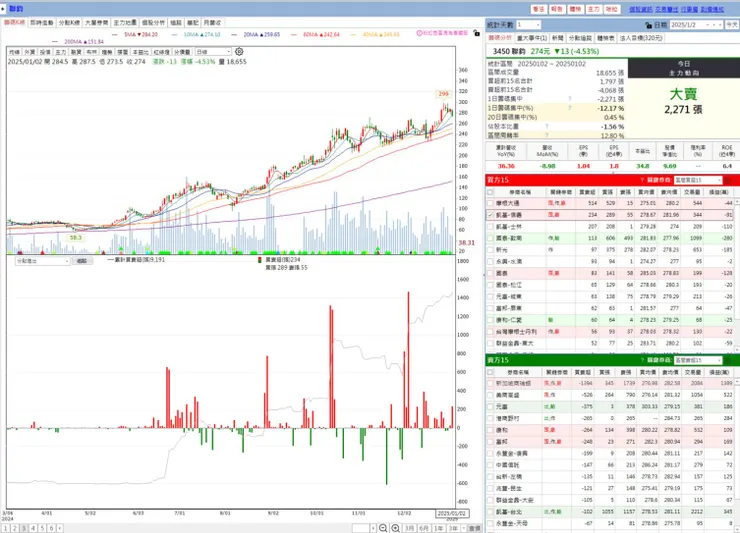
Task: Switch to 個股分析 tab
Action: click(x=153, y=23)
